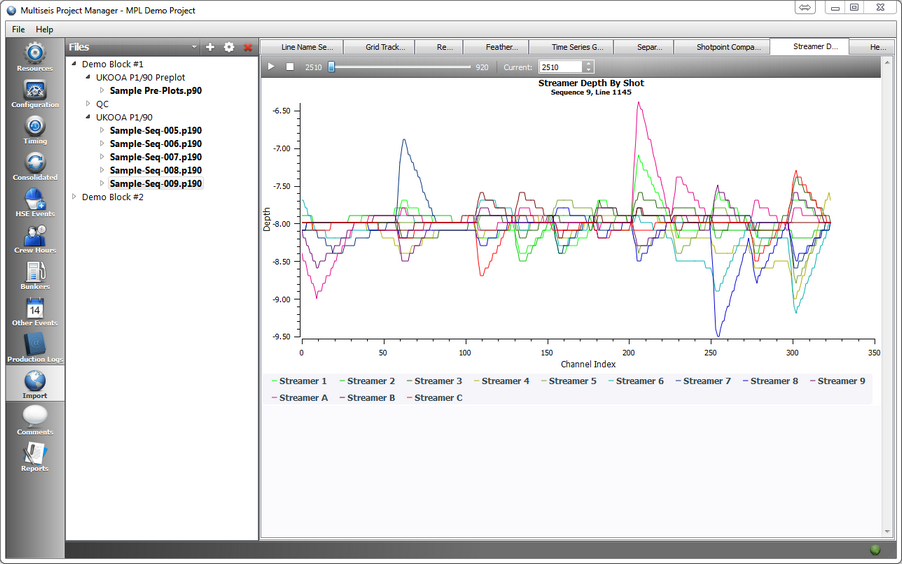Click the plus icon to add files
Screen dimensions: 902x564
pos(210,47)
